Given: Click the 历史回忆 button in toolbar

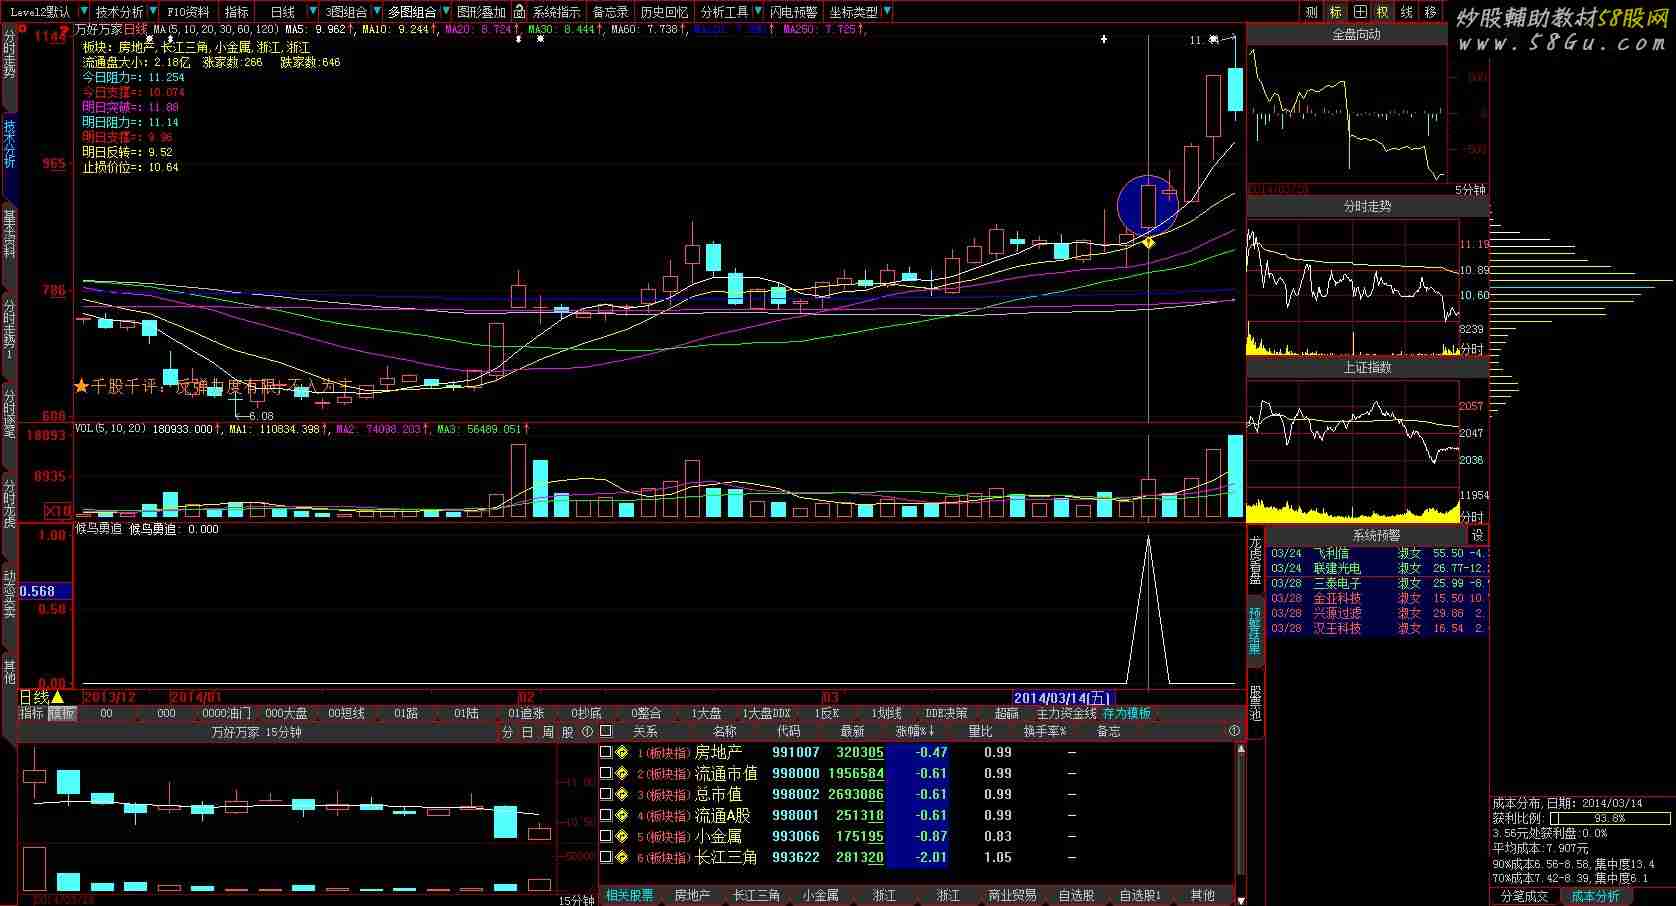Looking at the screenshot, I should [x=664, y=12].
